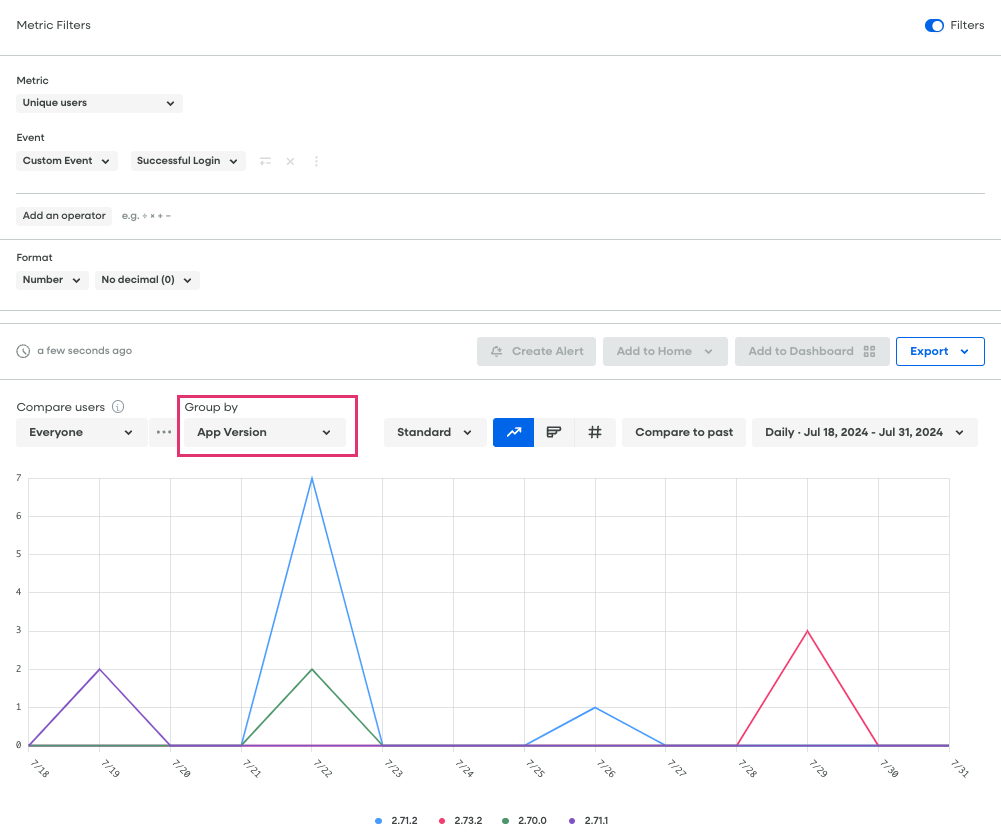This screenshot has width=1001, height=836.
Task: Toggle the 2.71.2 legend series
Action: (396, 821)
